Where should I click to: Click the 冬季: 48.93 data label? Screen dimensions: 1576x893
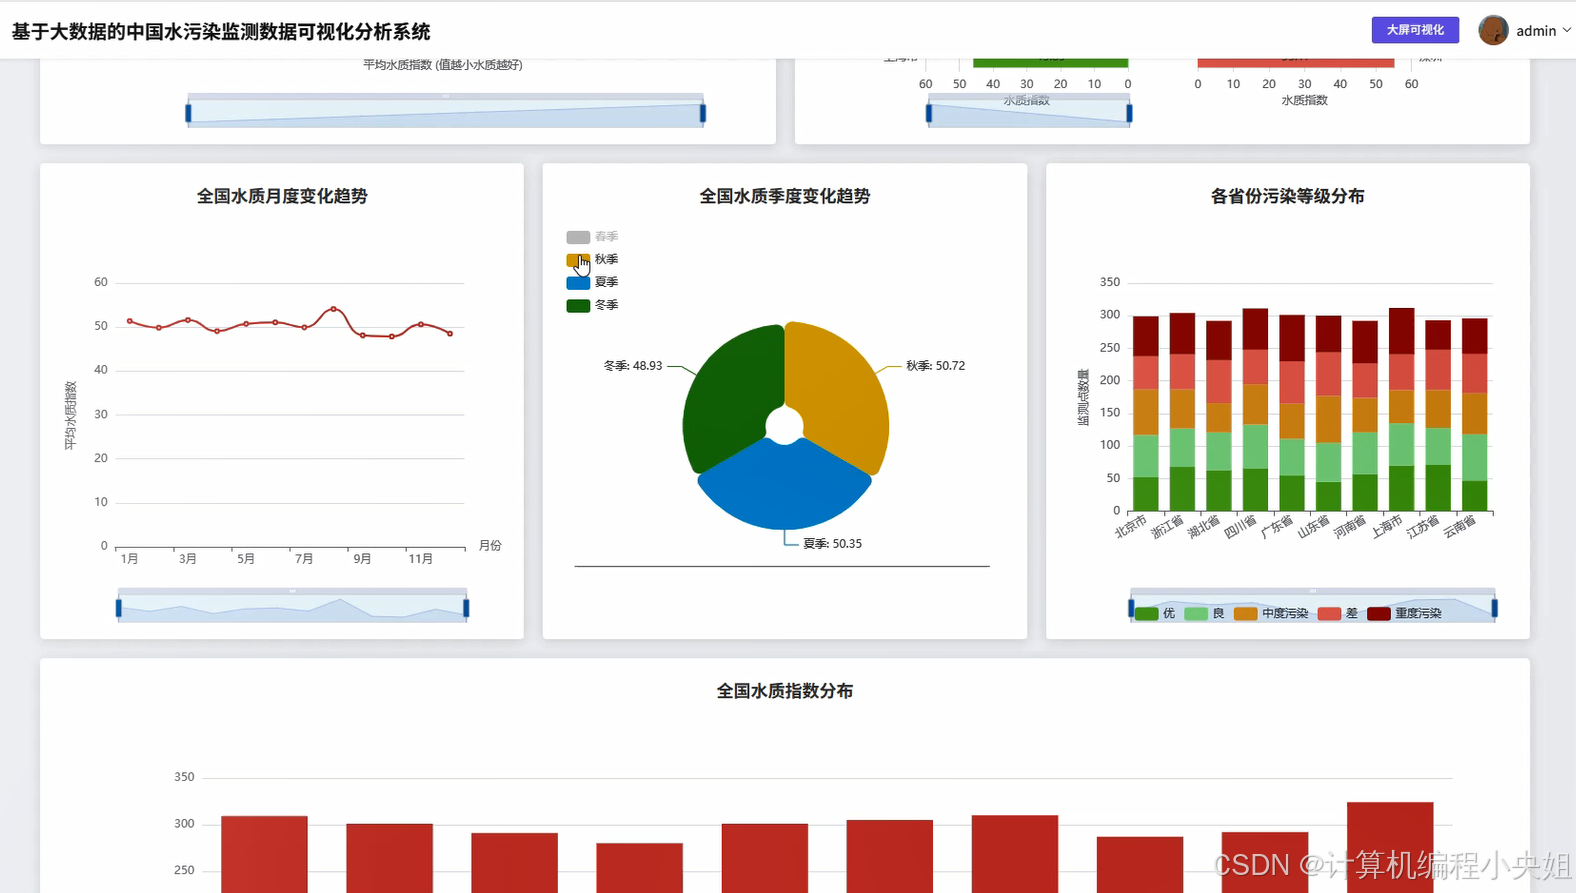(633, 366)
